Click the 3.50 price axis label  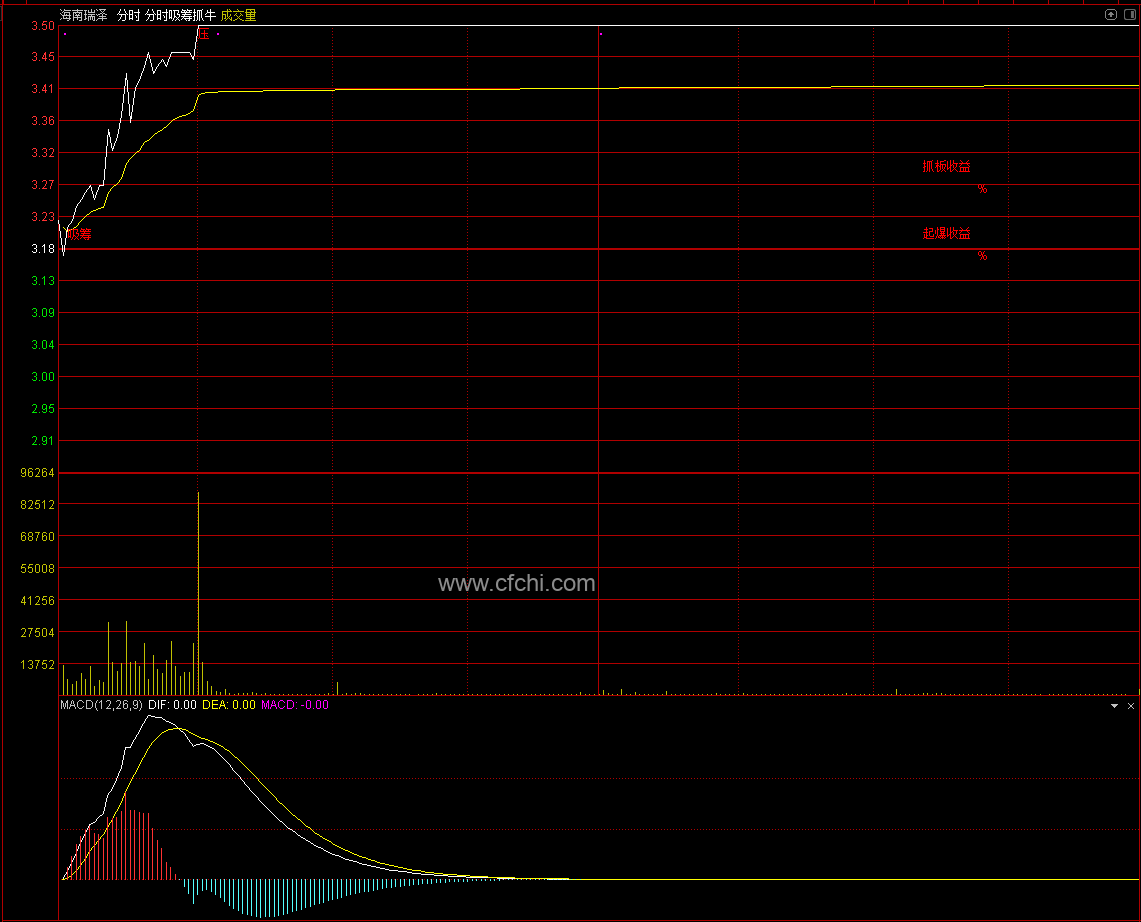point(43,25)
